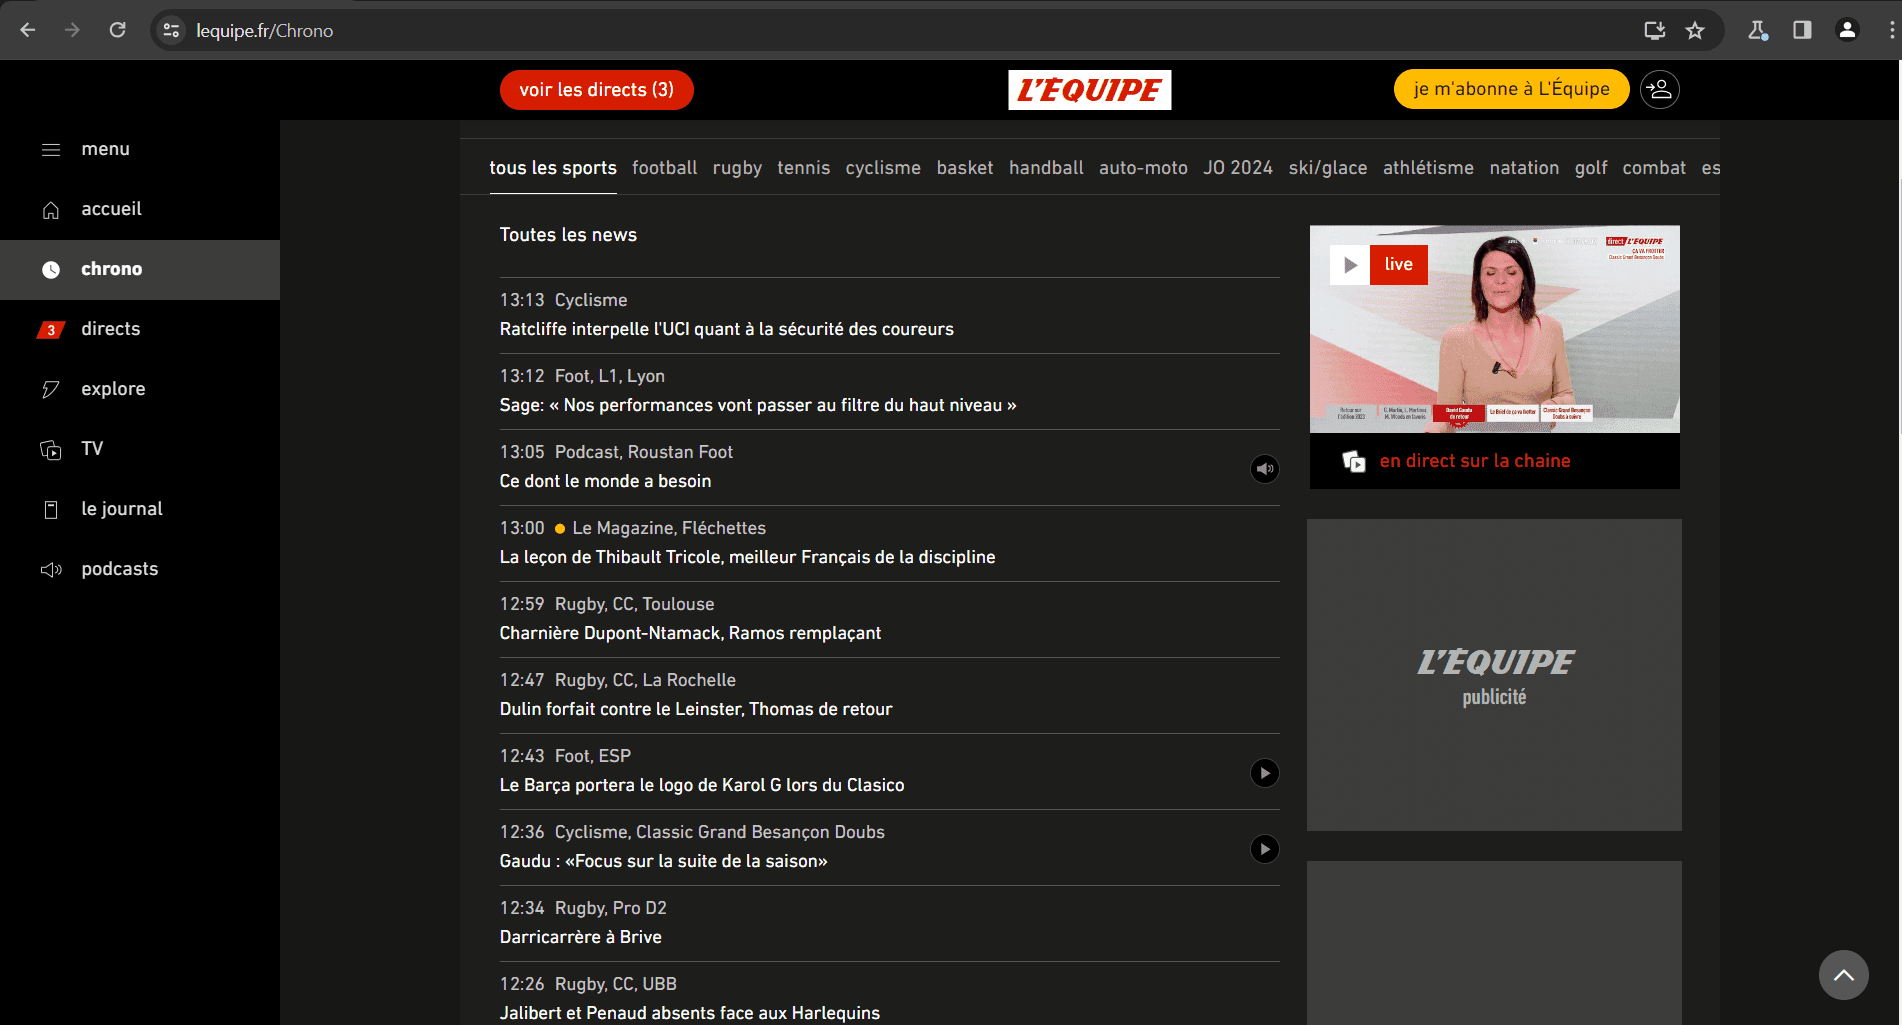The image size is (1902, 1025).
Task: View site information icon in address bar
Action: click(172, 30)
